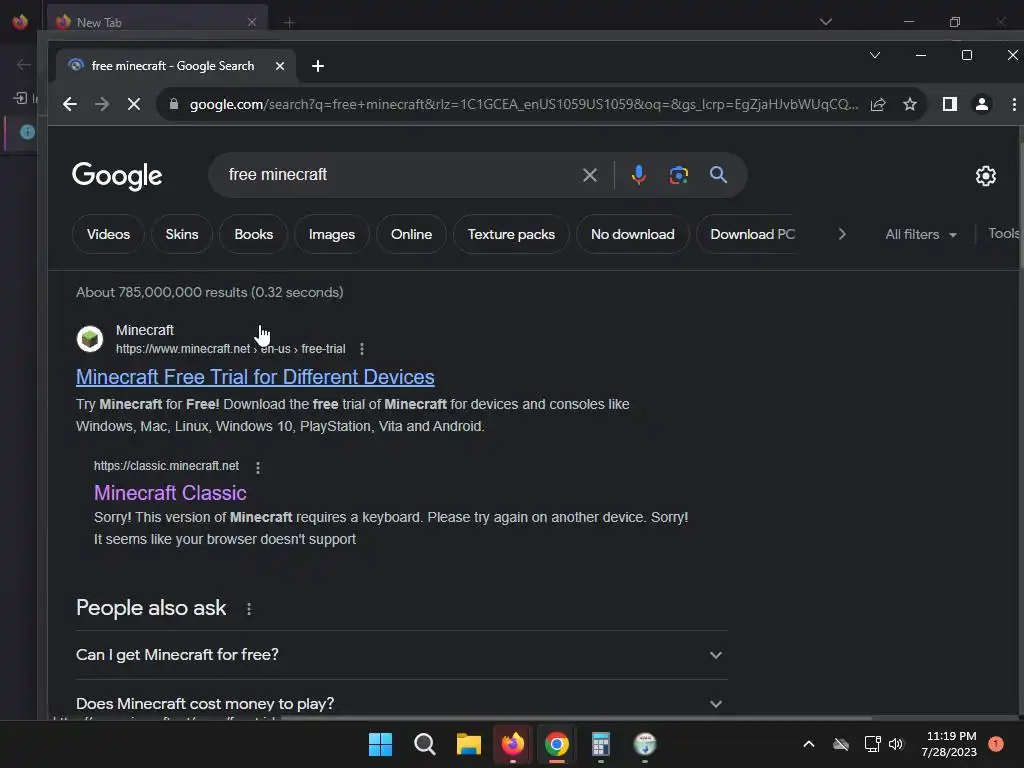Open Chrome's three-dot menu
This screenshot has height=768, width=1024.
(1014, 104)
